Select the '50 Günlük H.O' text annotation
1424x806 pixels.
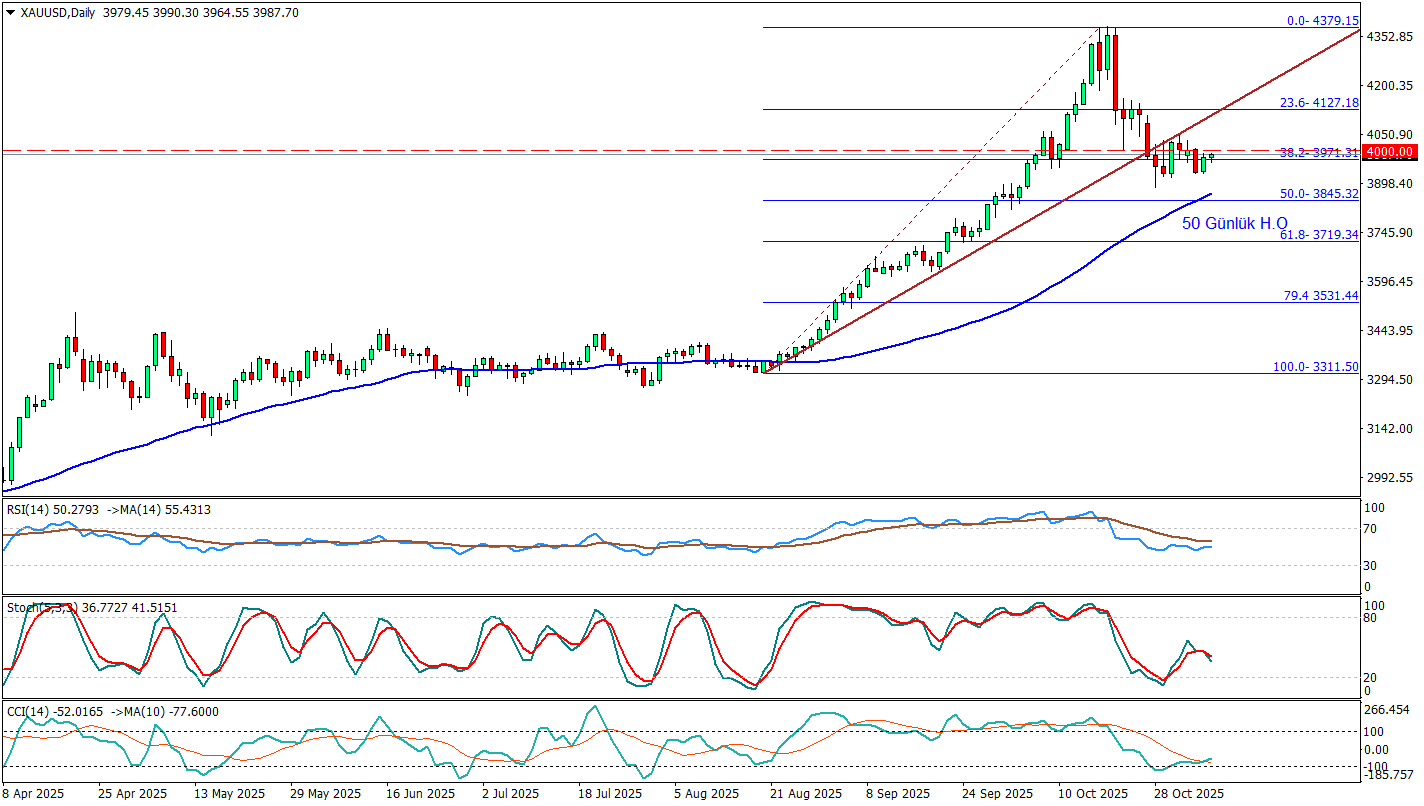(x=1235, y=224)
